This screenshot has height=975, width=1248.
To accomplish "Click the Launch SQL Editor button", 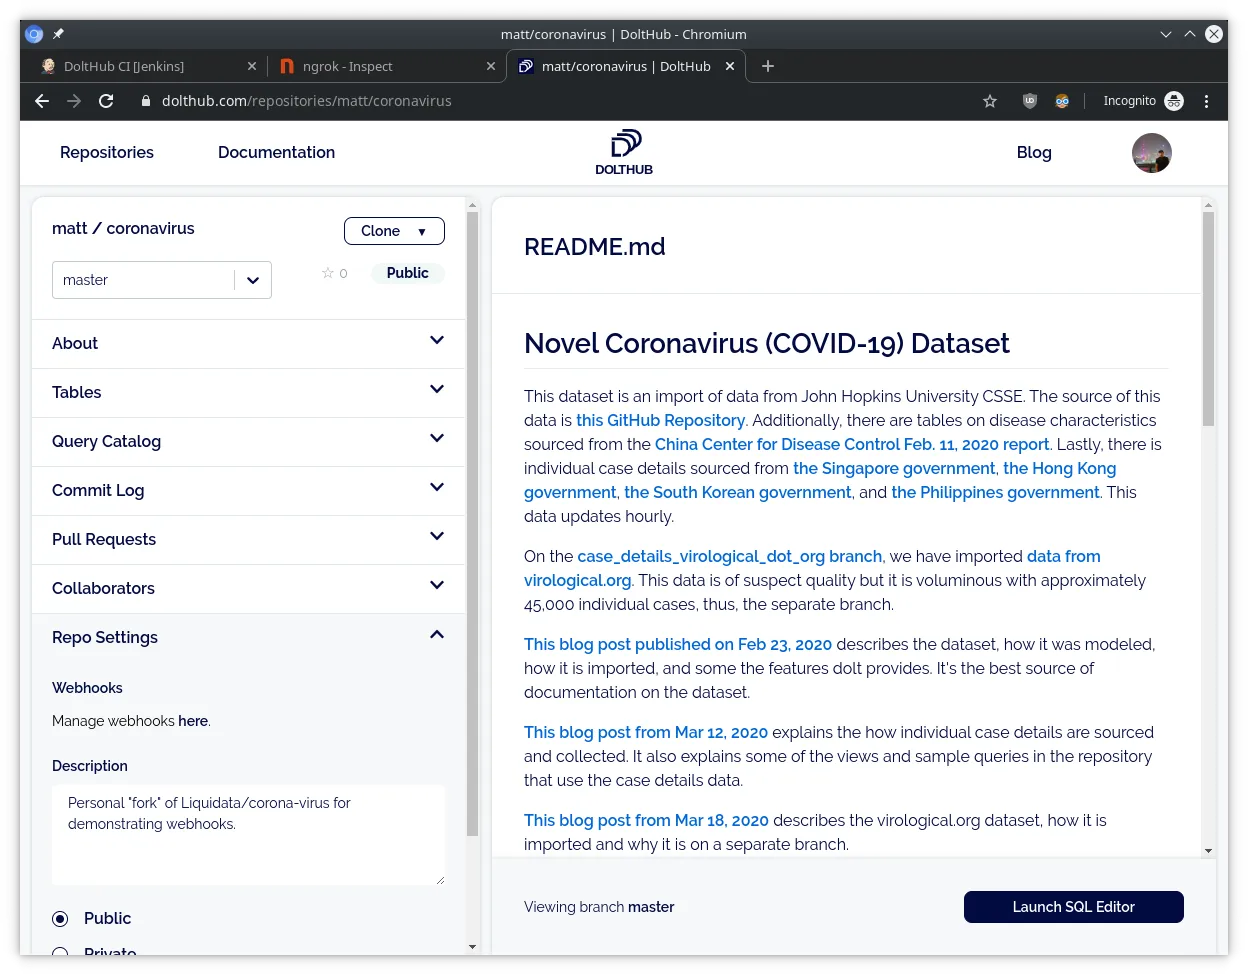I will [x=1073, y=907].
